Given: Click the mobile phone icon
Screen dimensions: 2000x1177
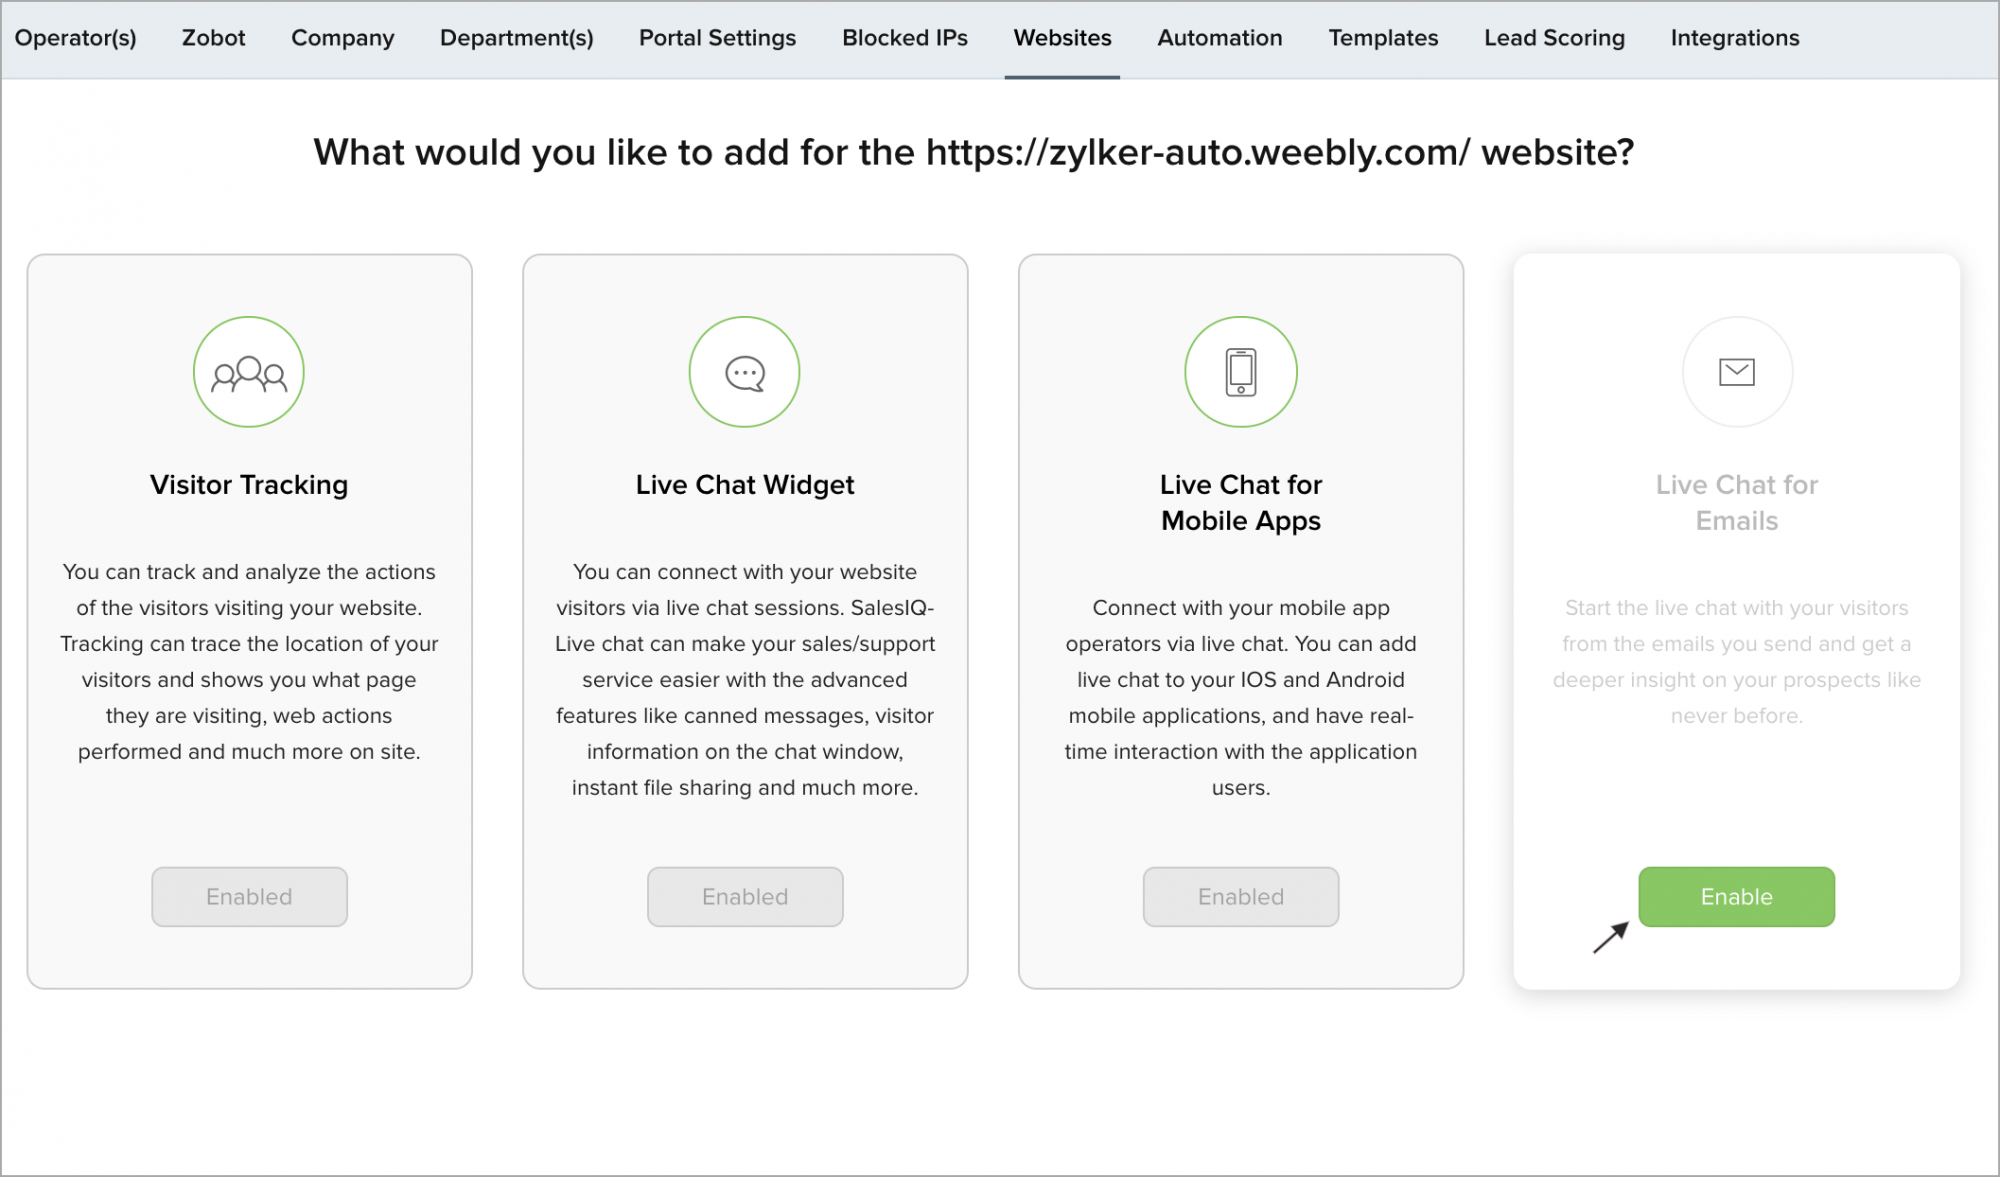Looking at the screenshot, I should click(x=1240, y=373).
